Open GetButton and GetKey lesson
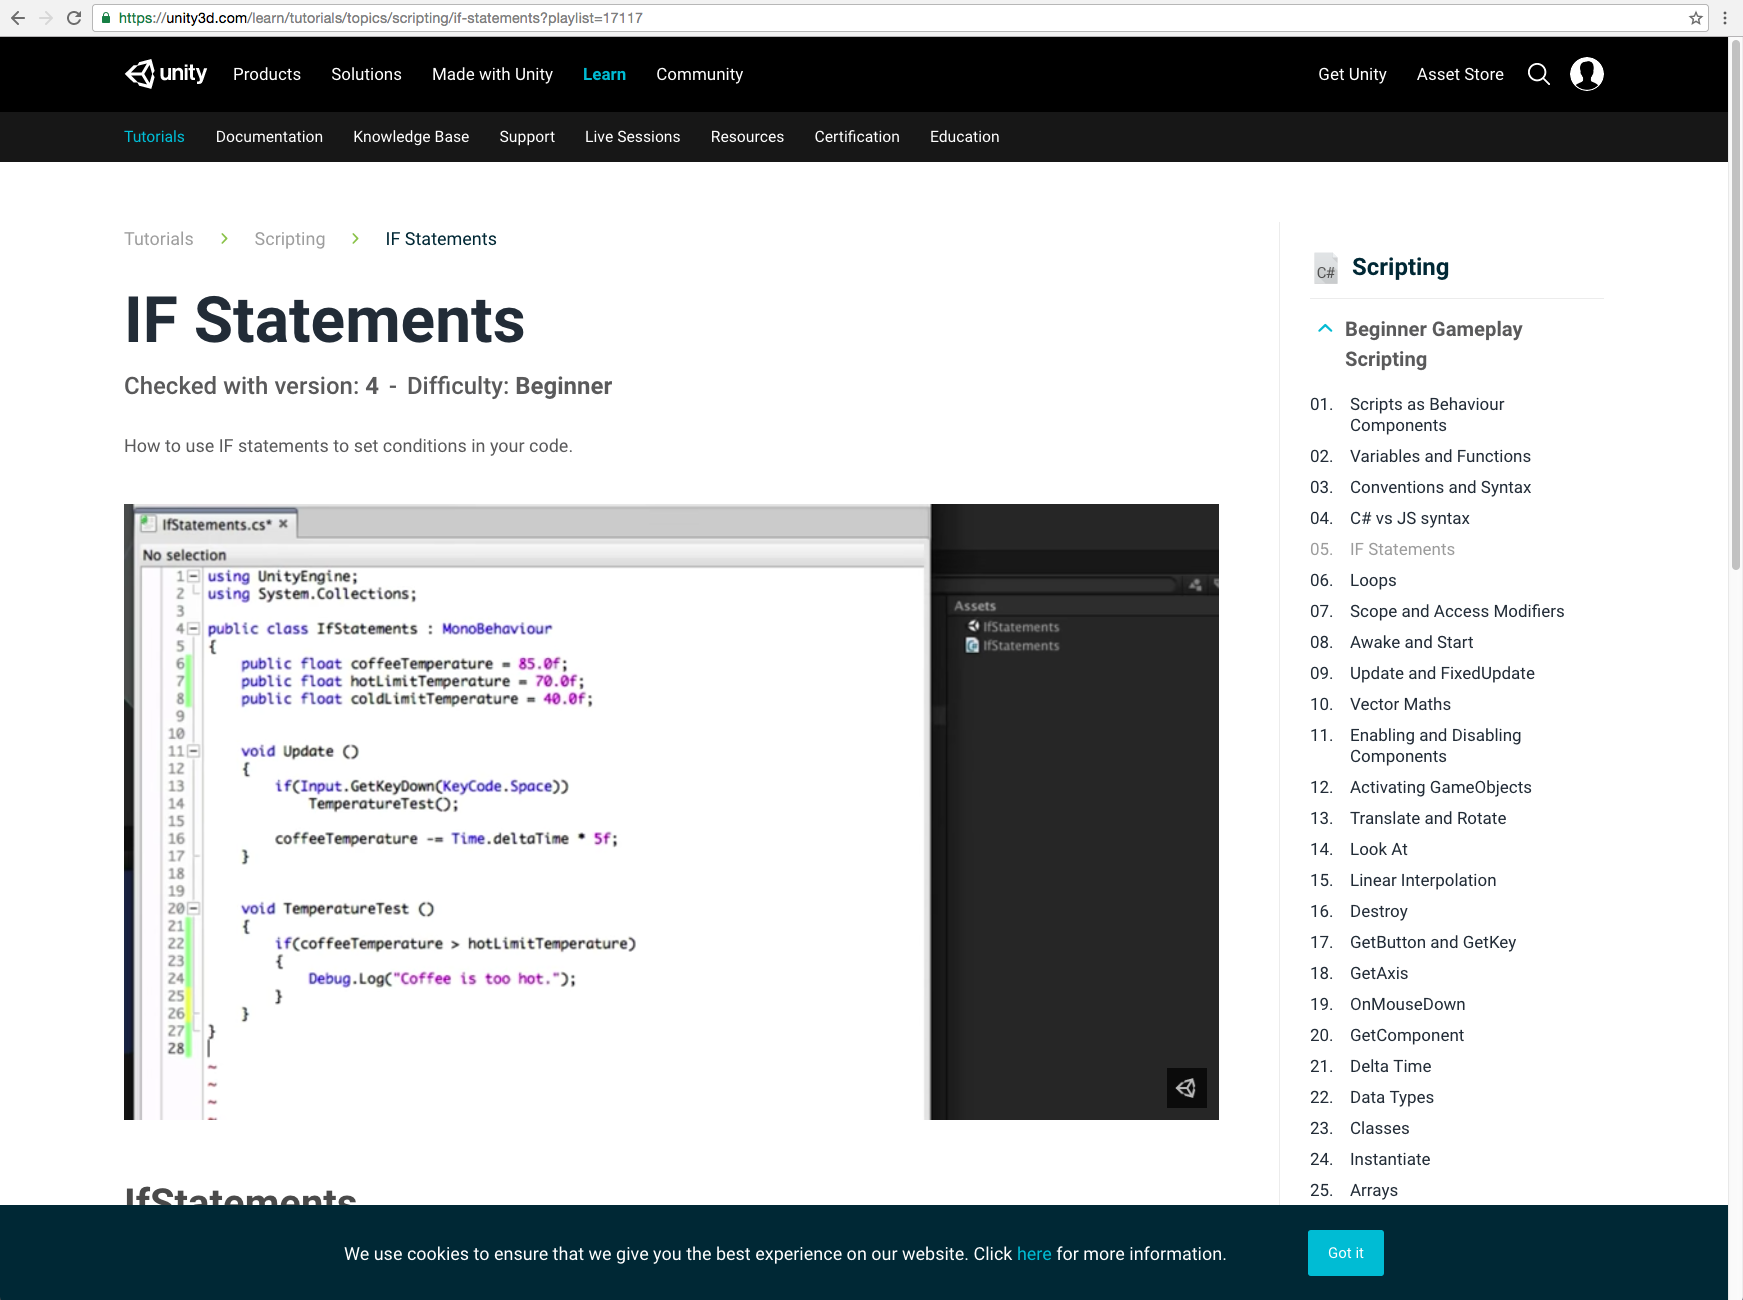The height and width of the screenshot is (1300, 1743). pos(1433,942)
